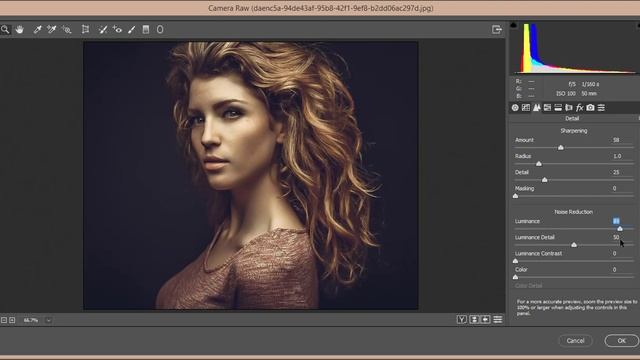Click the Radius value field 1.0
The image size is (640, 360).
(617, 156)
